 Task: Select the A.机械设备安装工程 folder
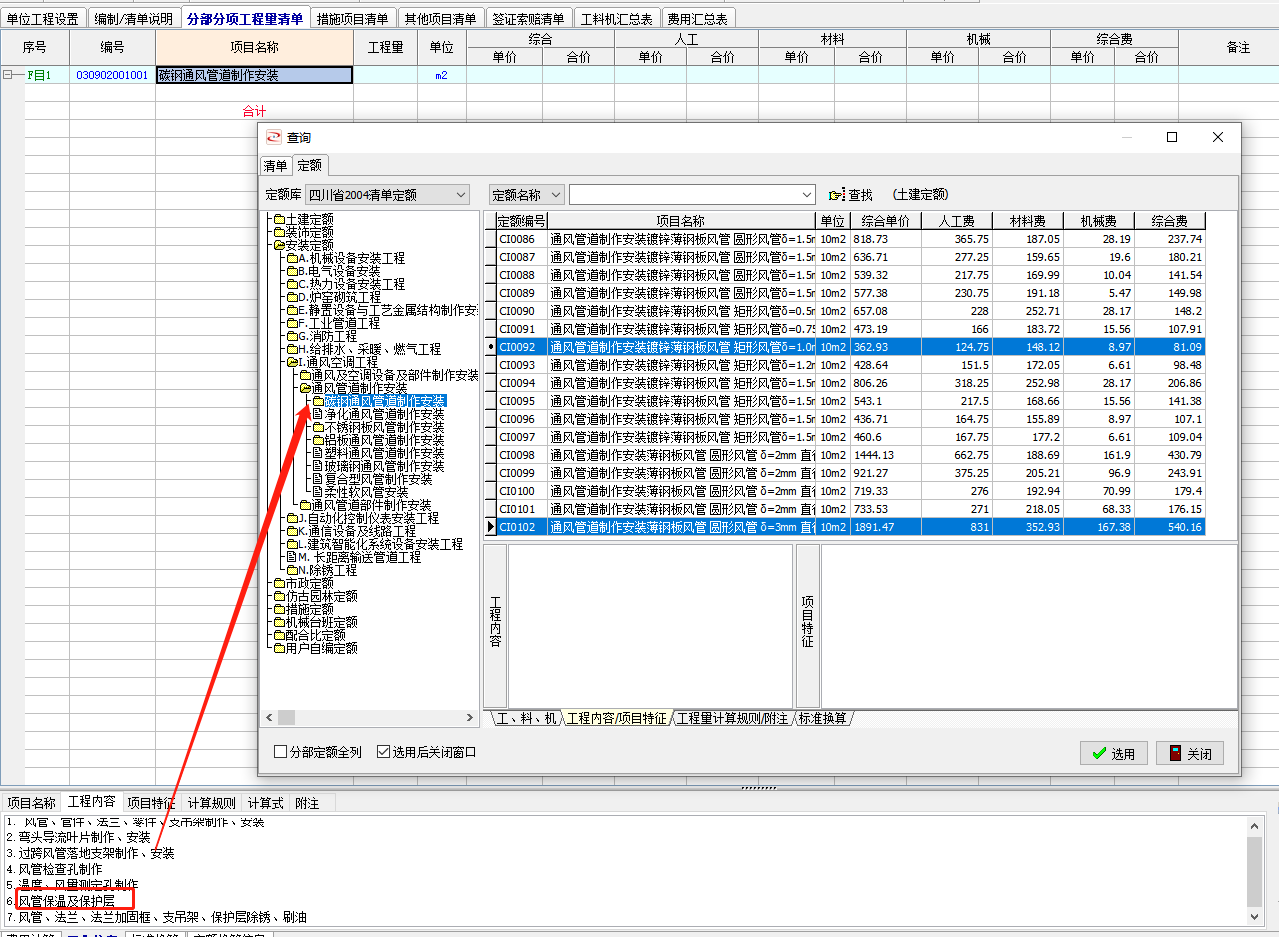(x=350, y=258)
